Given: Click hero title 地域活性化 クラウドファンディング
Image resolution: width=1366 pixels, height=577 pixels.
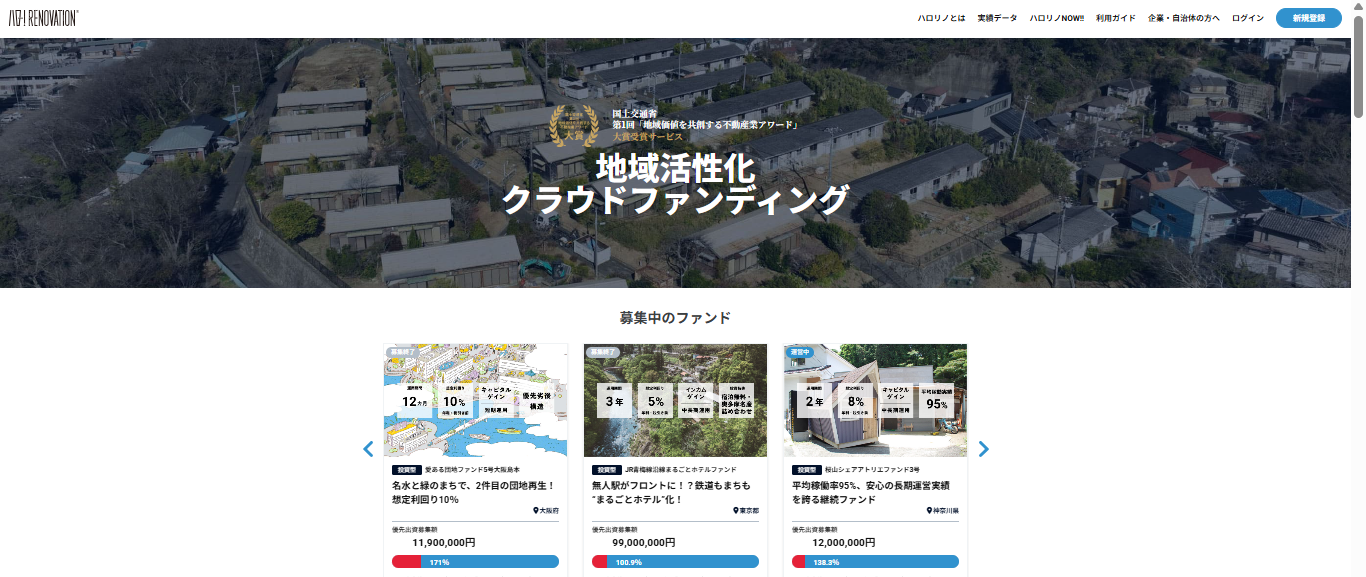Looking at the screenshot, I should tap(675, 183).
